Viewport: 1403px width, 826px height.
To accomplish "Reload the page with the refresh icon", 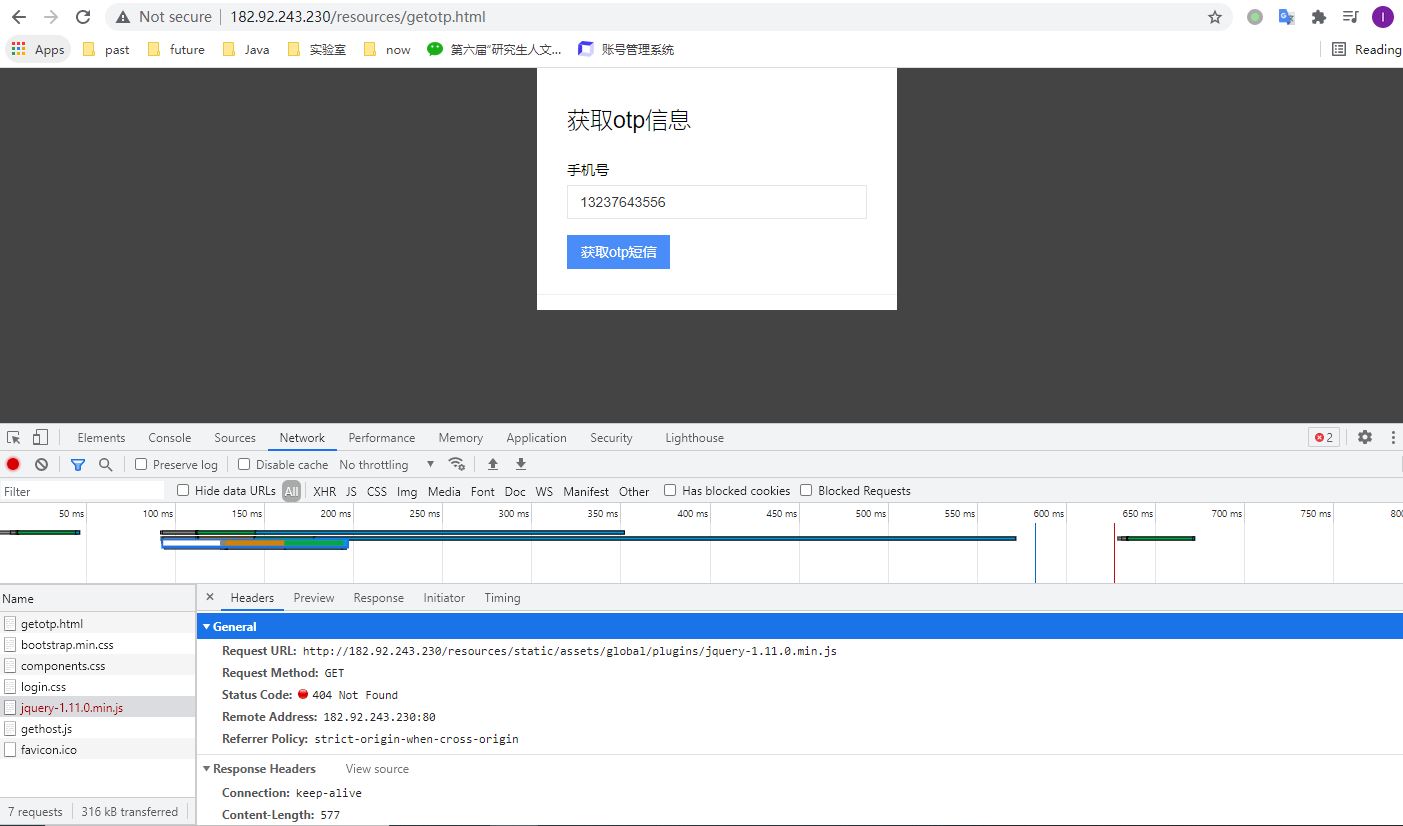I will (83, 17).
